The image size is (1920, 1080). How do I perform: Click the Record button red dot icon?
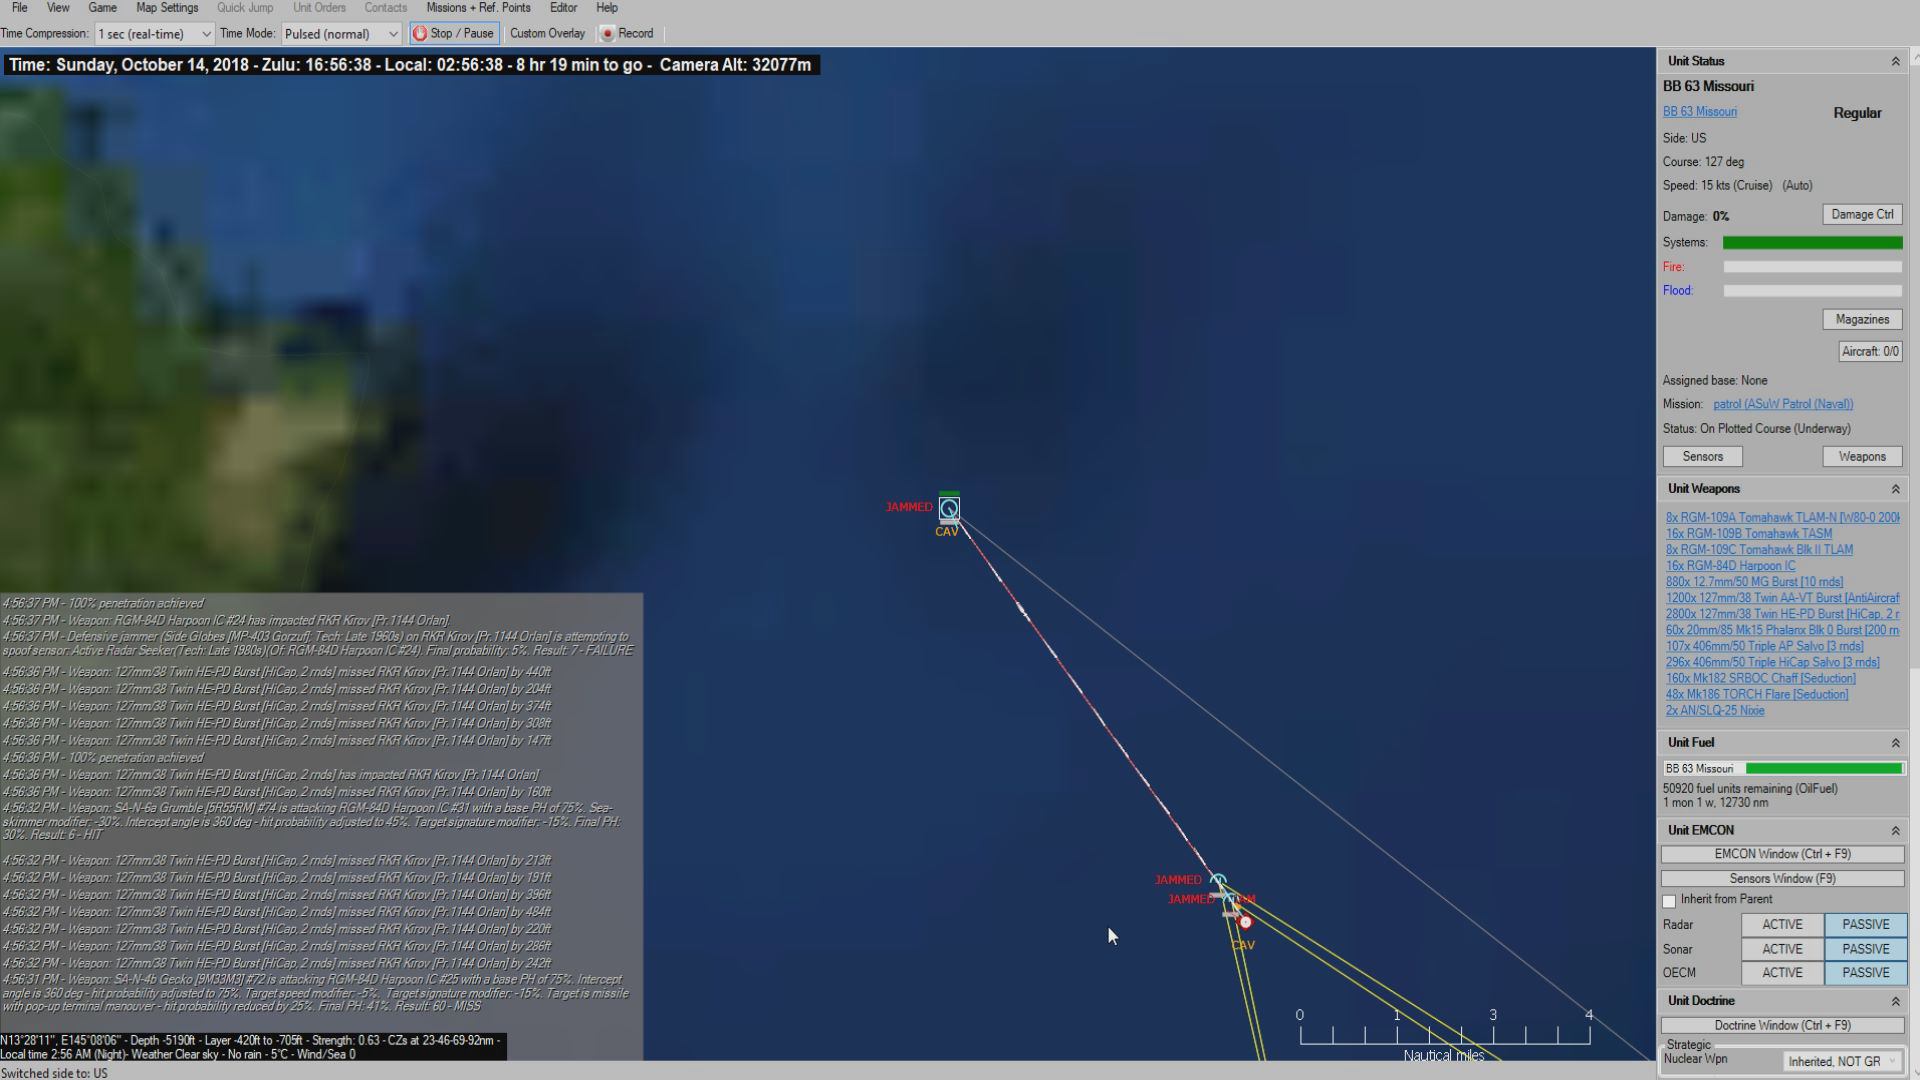click(607, 33)
